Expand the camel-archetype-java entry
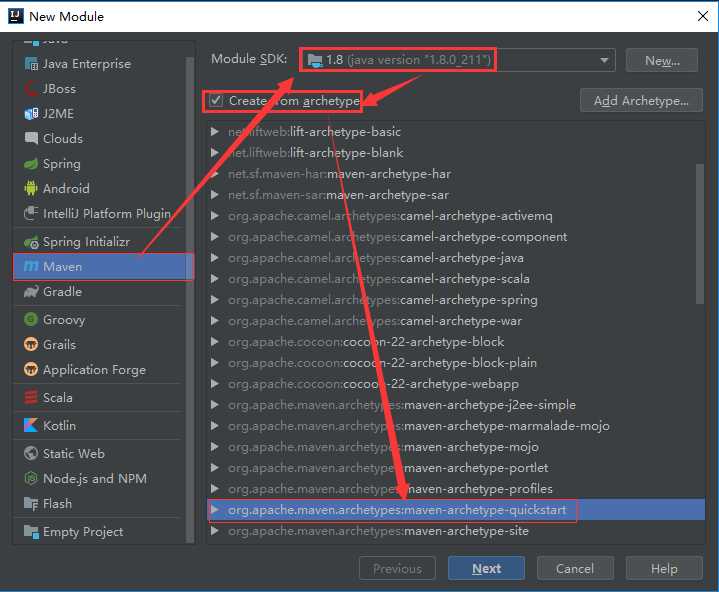 click(214, 258)
